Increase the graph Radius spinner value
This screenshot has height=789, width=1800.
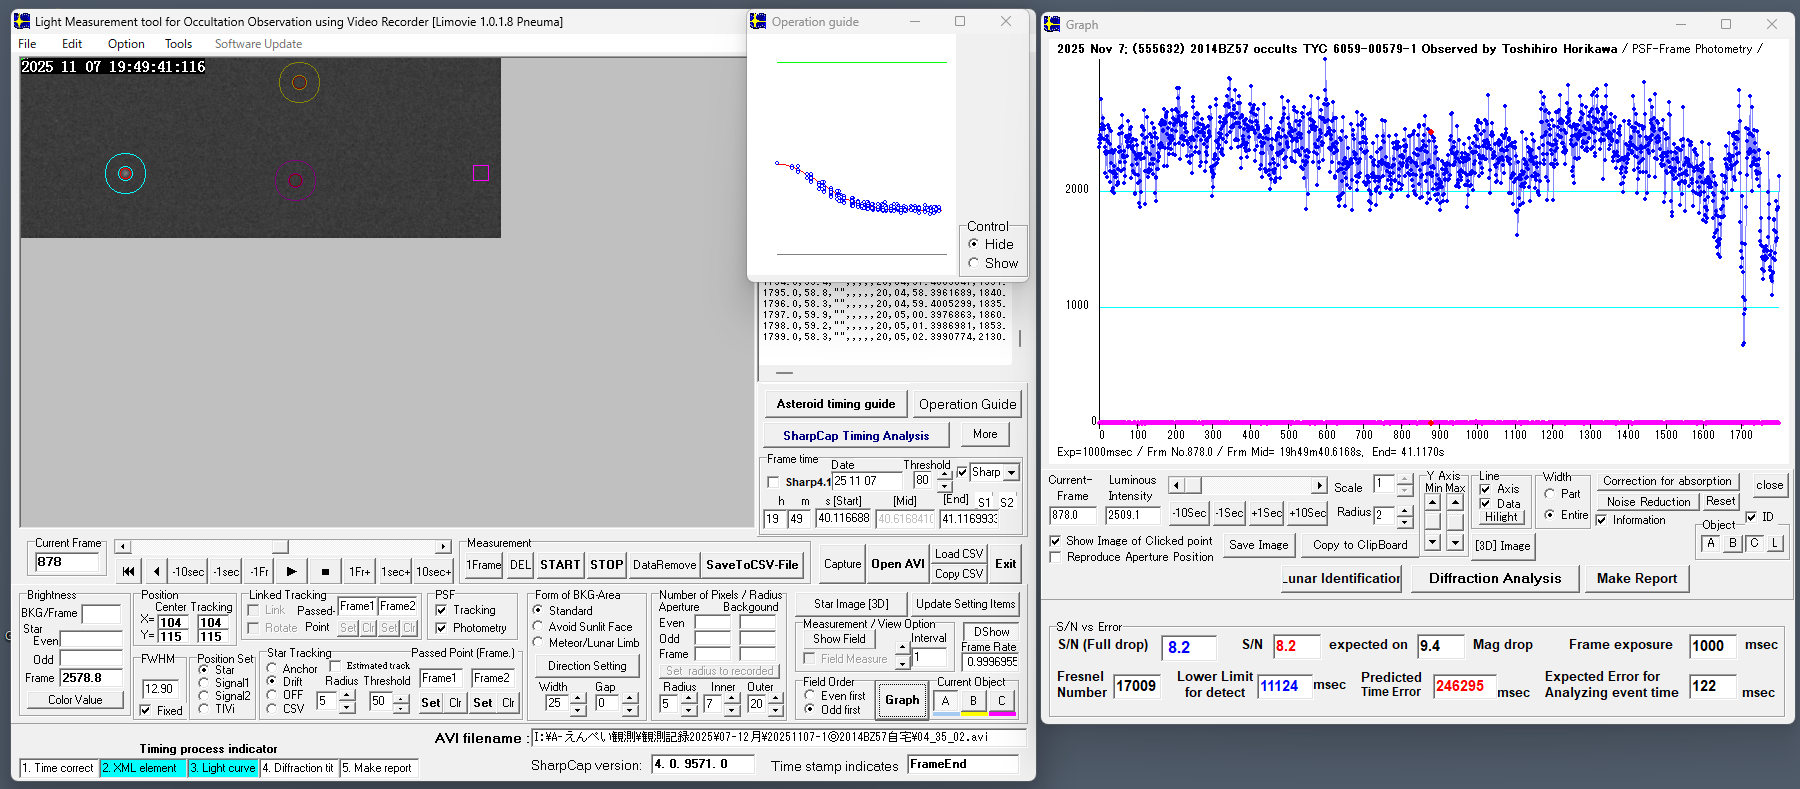coord(1405,510)
